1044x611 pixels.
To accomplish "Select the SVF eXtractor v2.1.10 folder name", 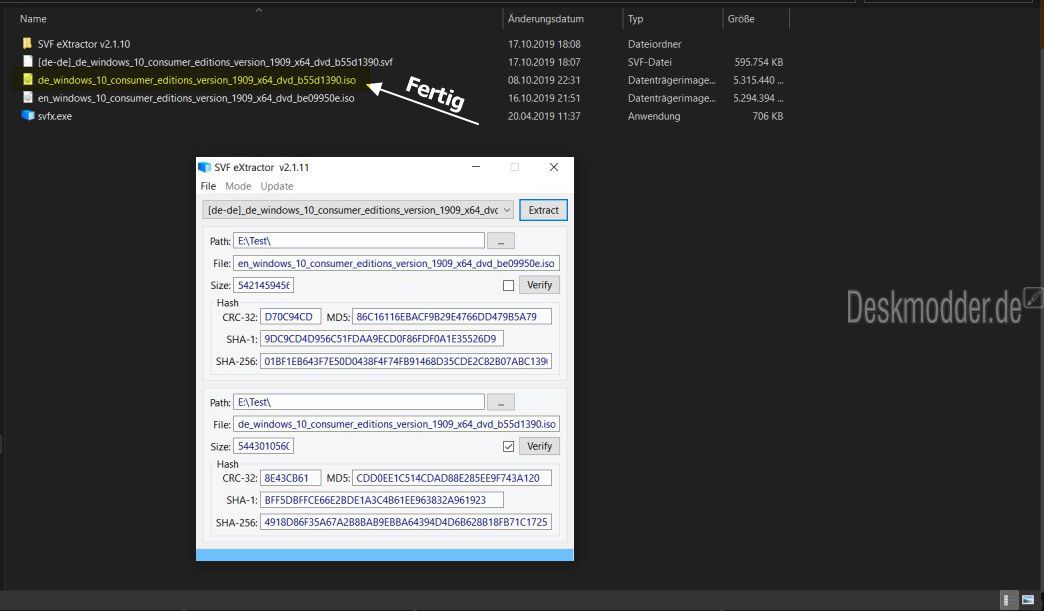I will pos(84,44).
